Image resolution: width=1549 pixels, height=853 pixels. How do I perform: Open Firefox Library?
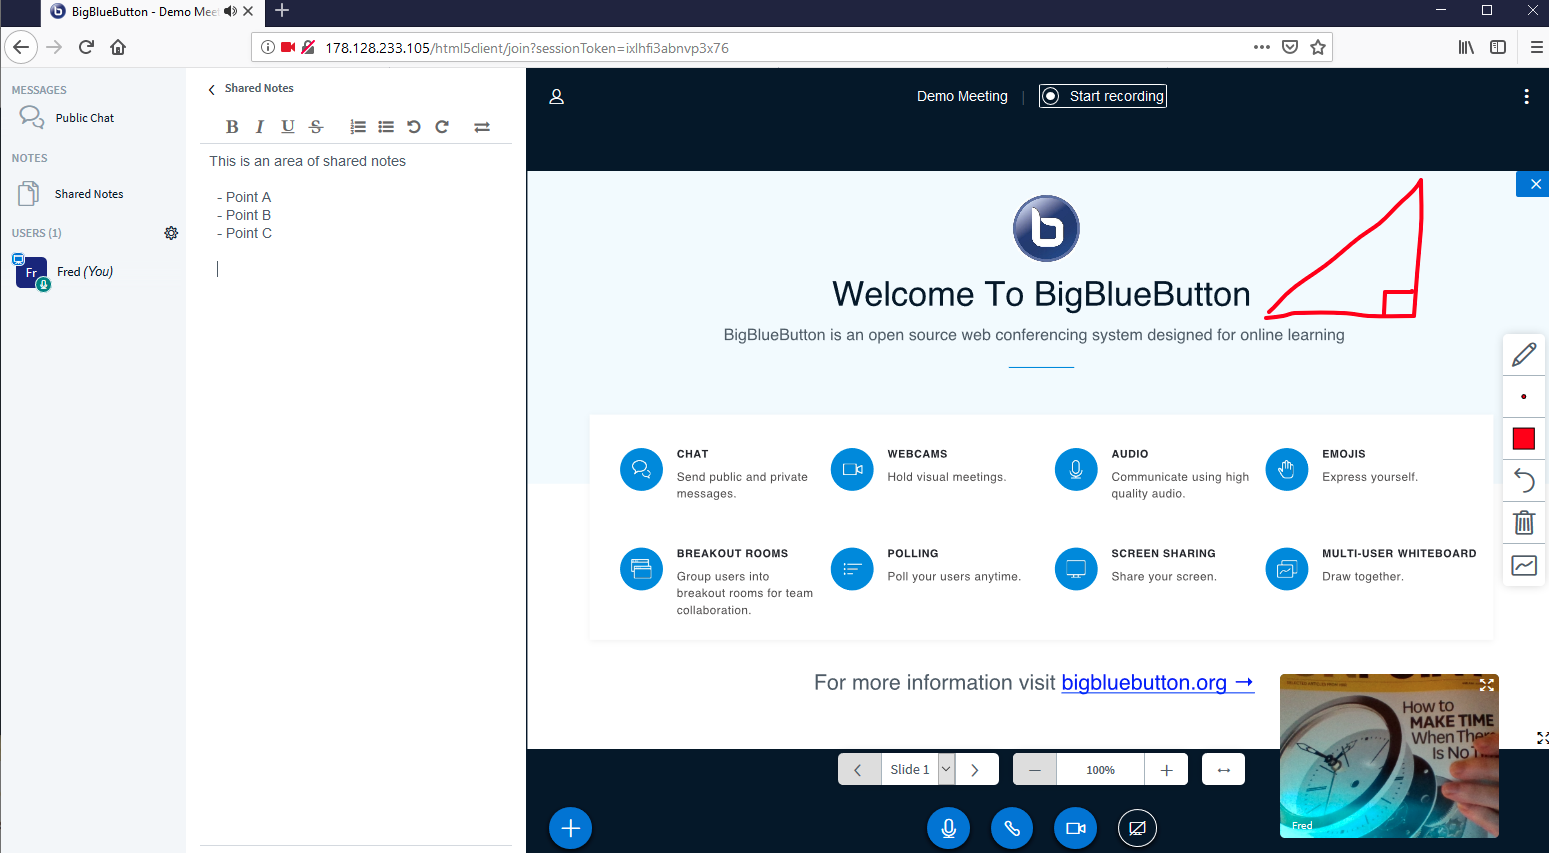pos(1466,47)
